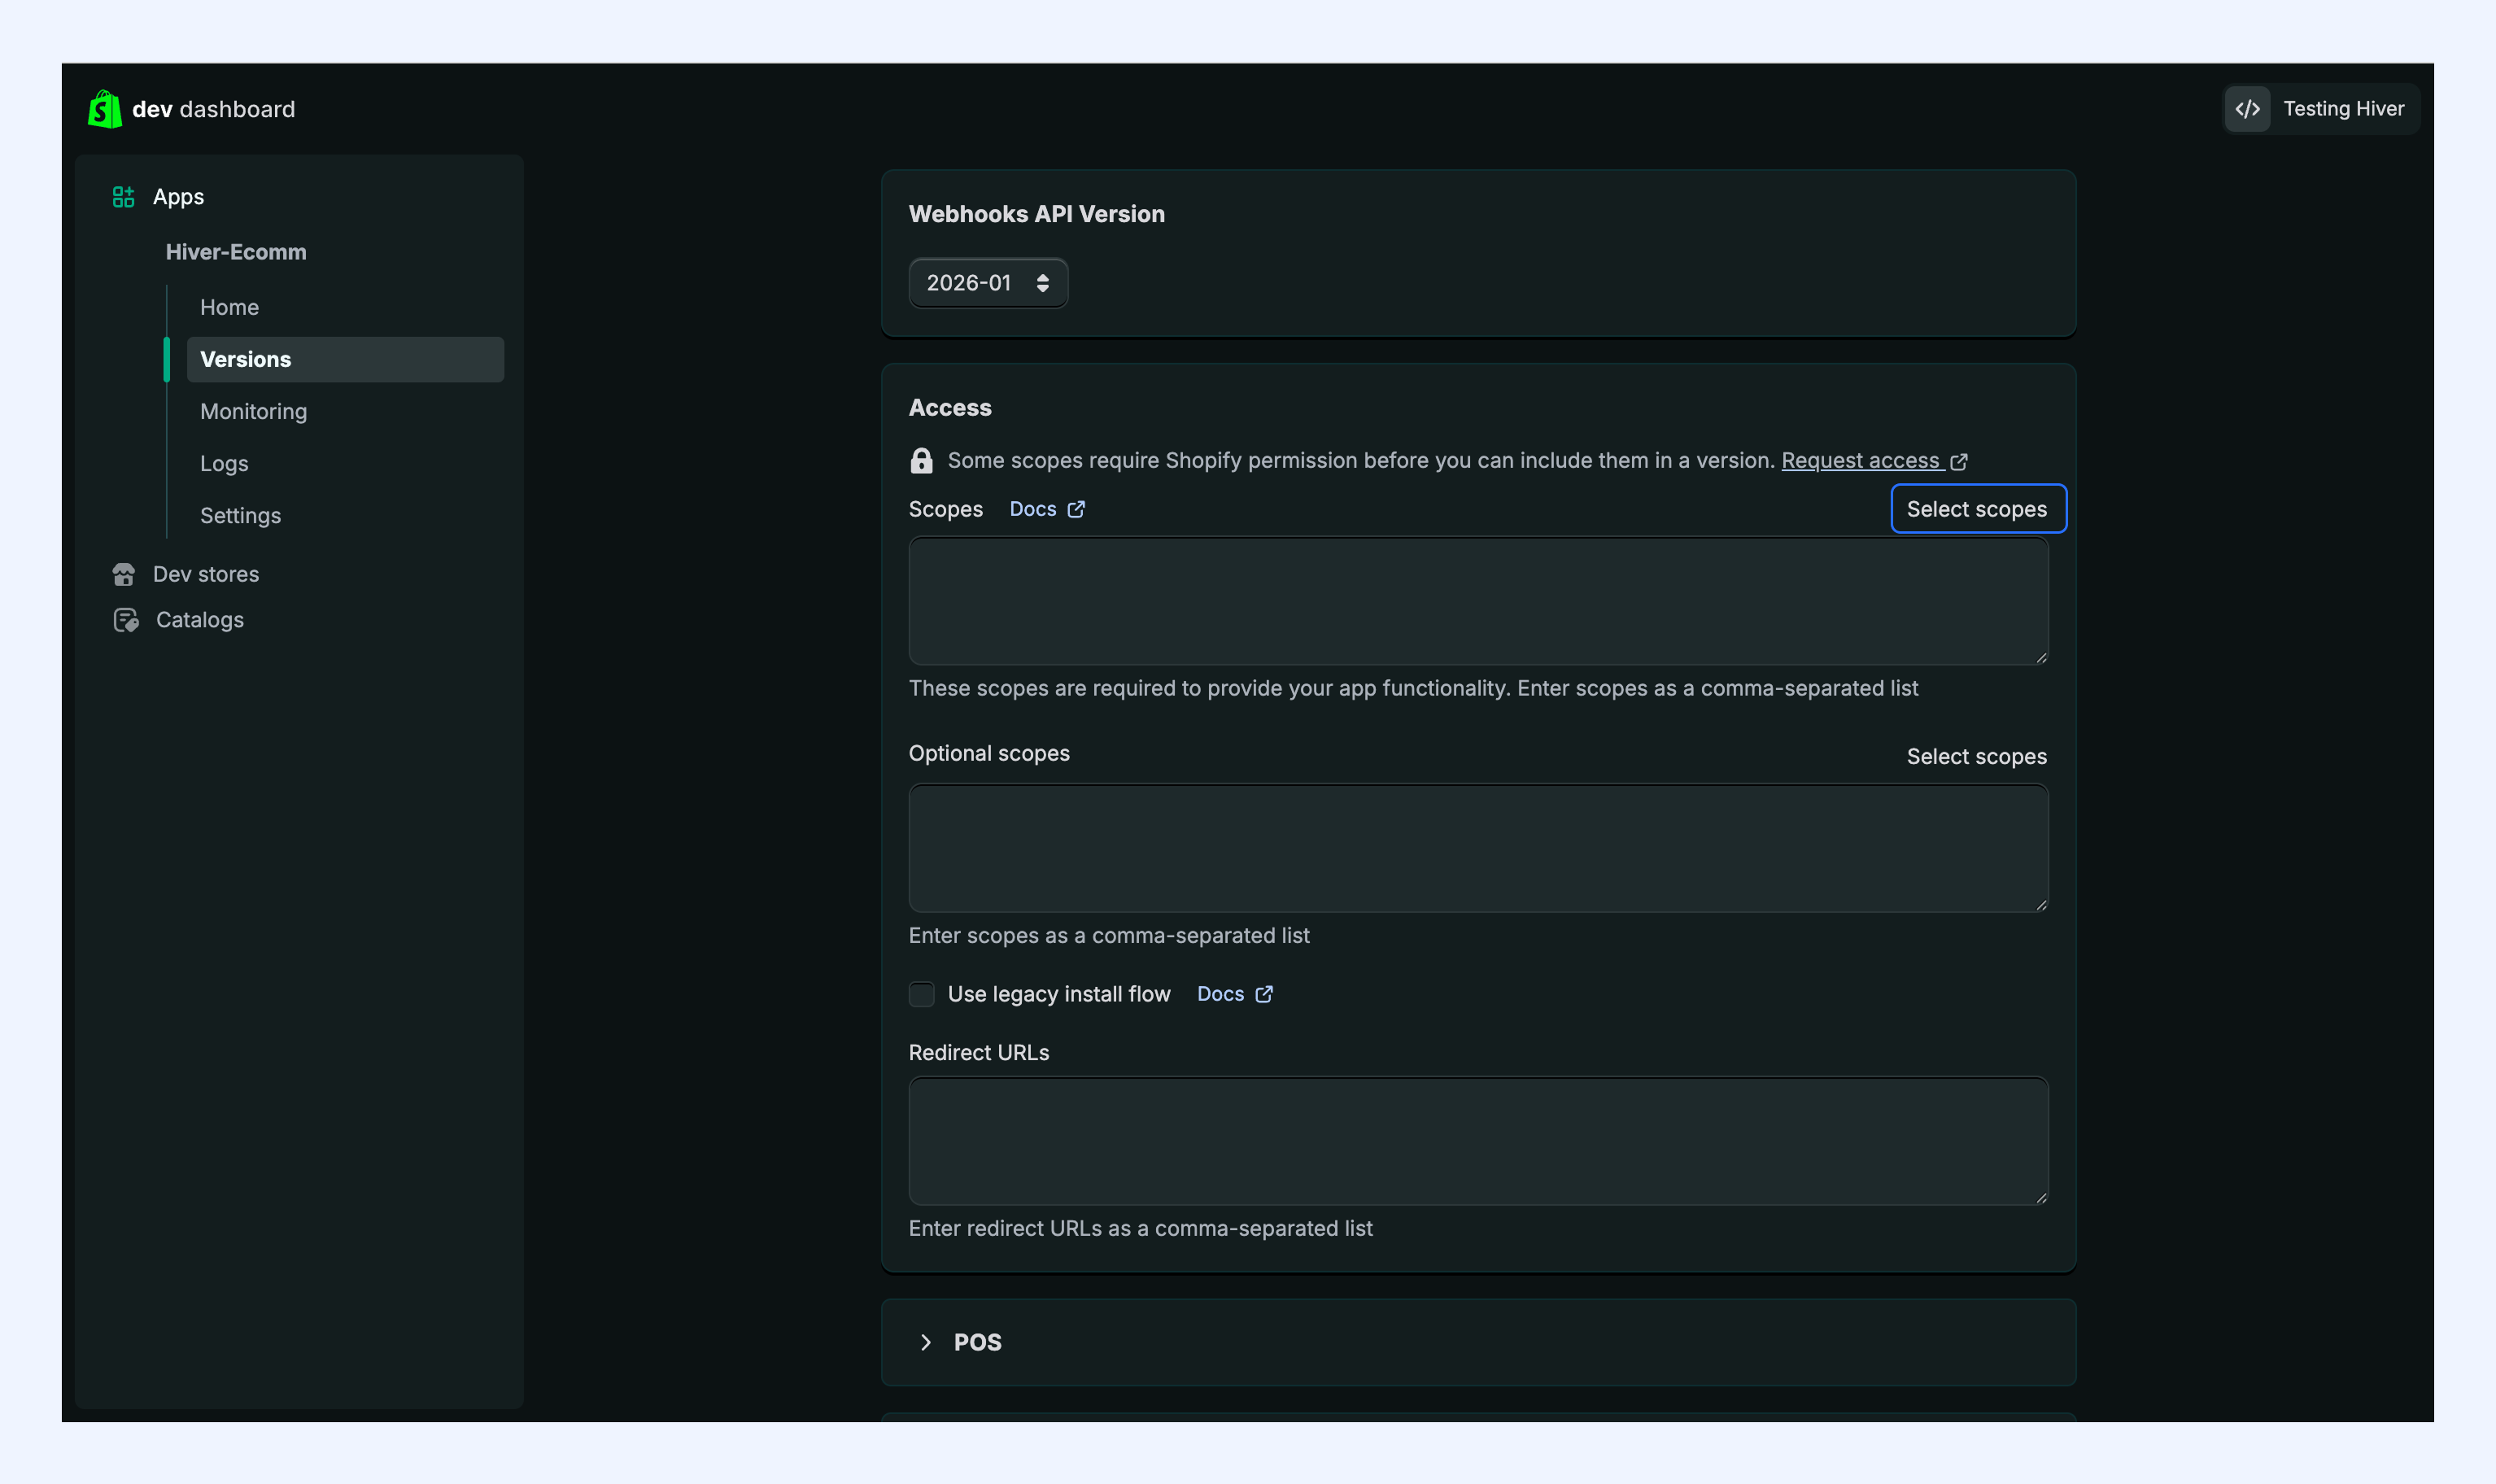Screen dimensions: 2496x1484
Task: Click the Access heading
Action: tap(950, 408)
